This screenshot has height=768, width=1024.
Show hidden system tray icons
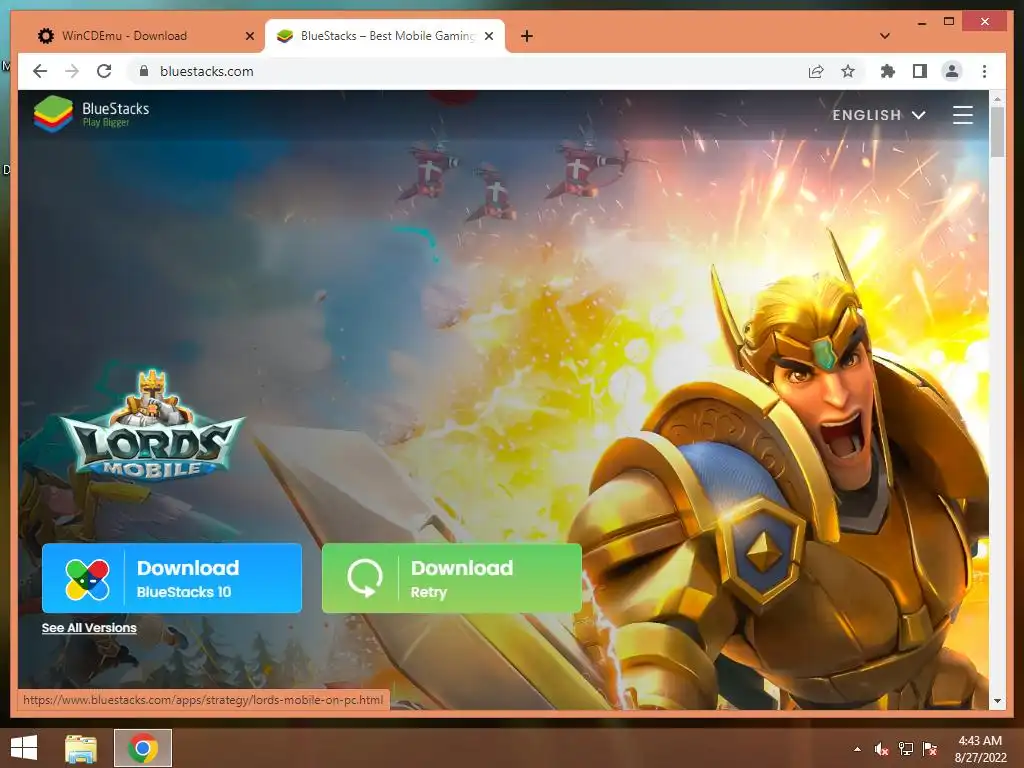click(x=857, y=749)
